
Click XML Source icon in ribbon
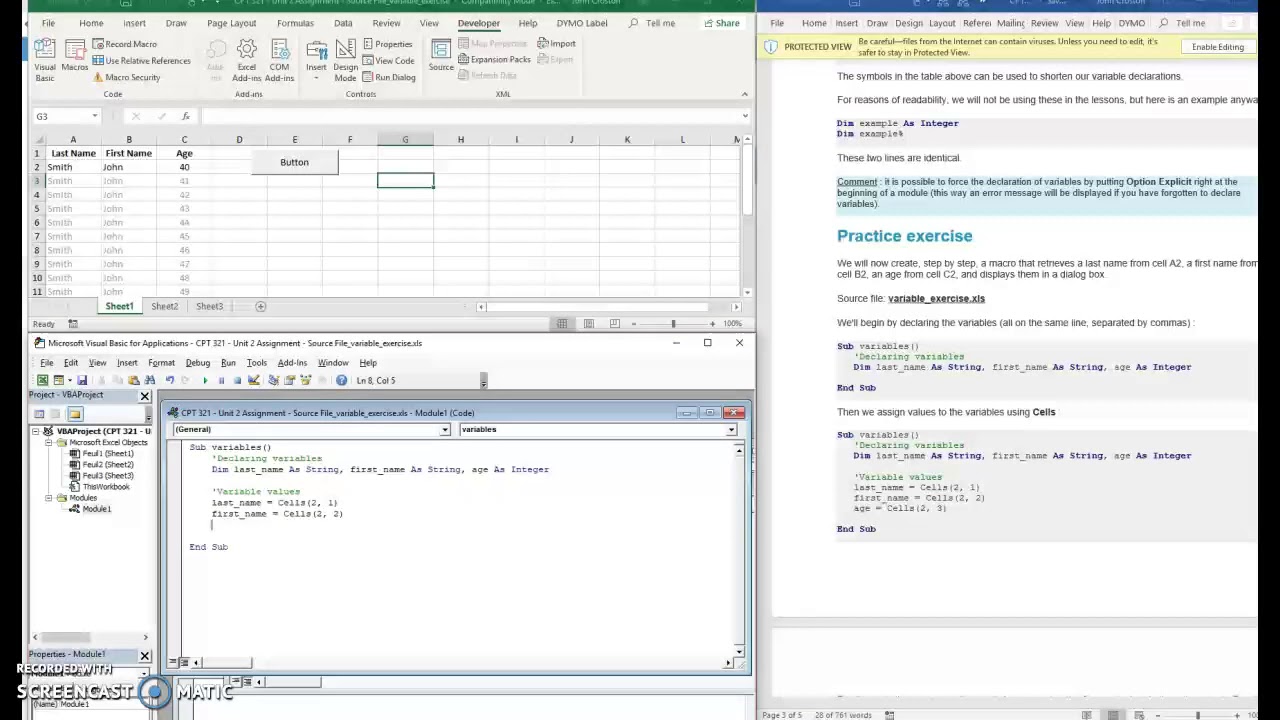(x=441, y=56)
